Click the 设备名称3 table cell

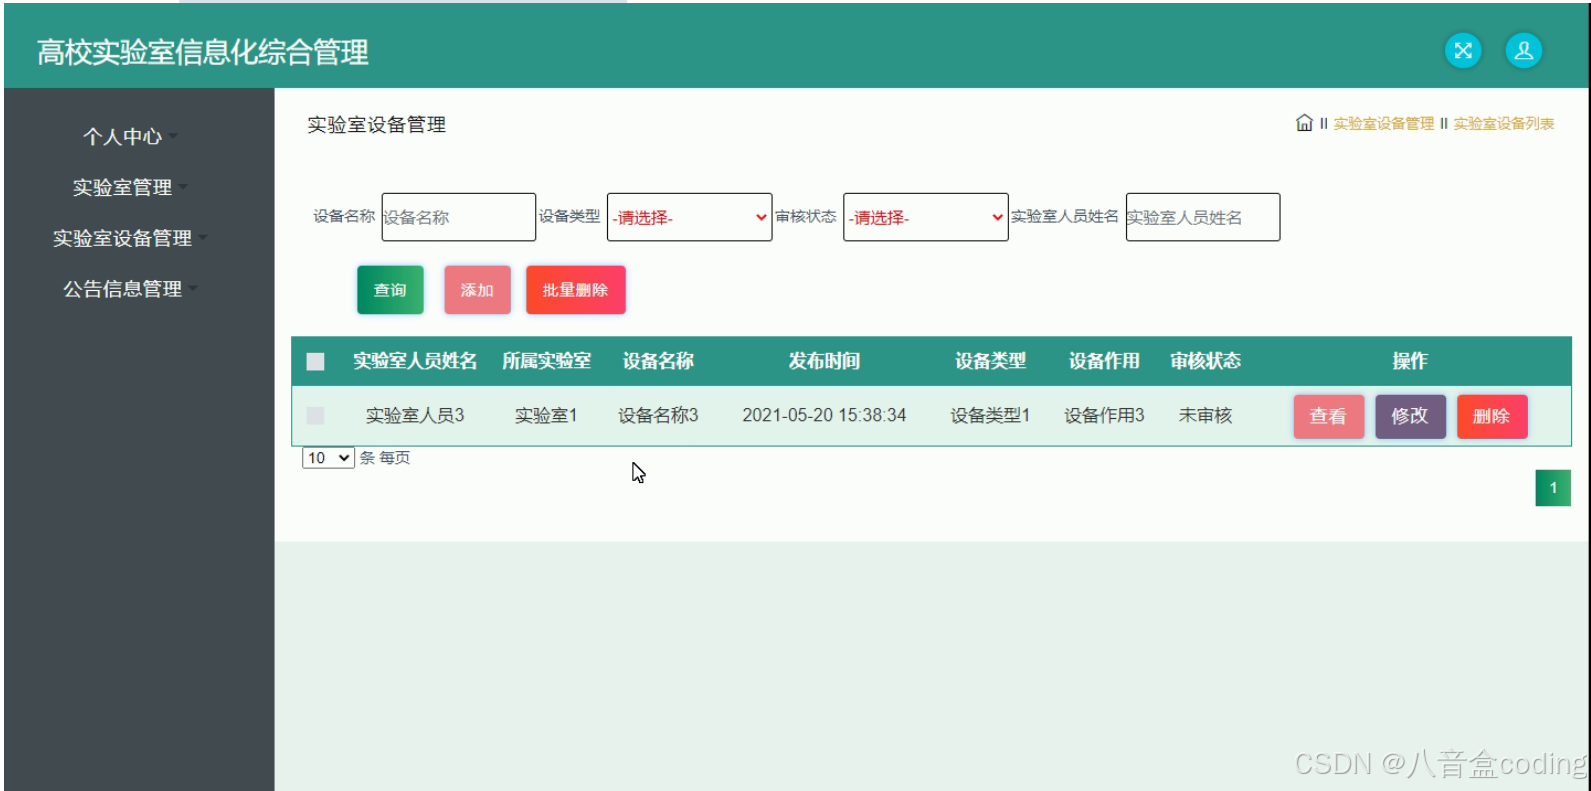point(658,416)
